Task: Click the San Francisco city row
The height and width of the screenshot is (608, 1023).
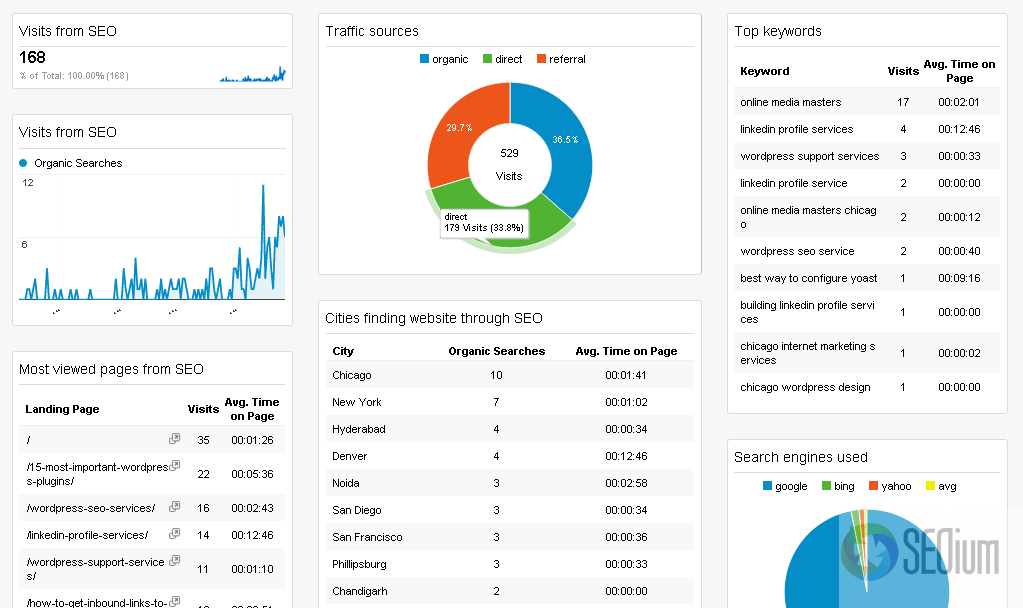Action: pyautogui.click(x=510, y=538)
